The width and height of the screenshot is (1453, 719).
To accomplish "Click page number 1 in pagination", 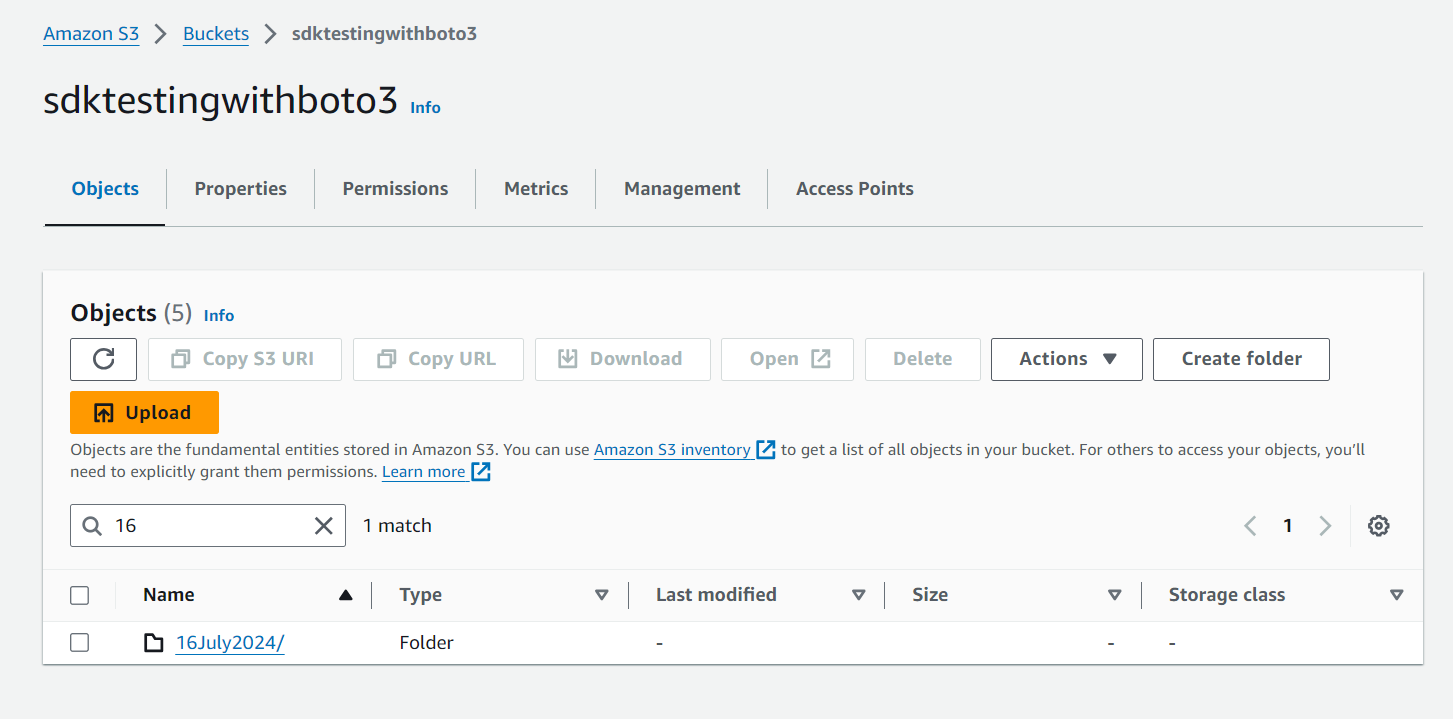I will point(1288,526).
